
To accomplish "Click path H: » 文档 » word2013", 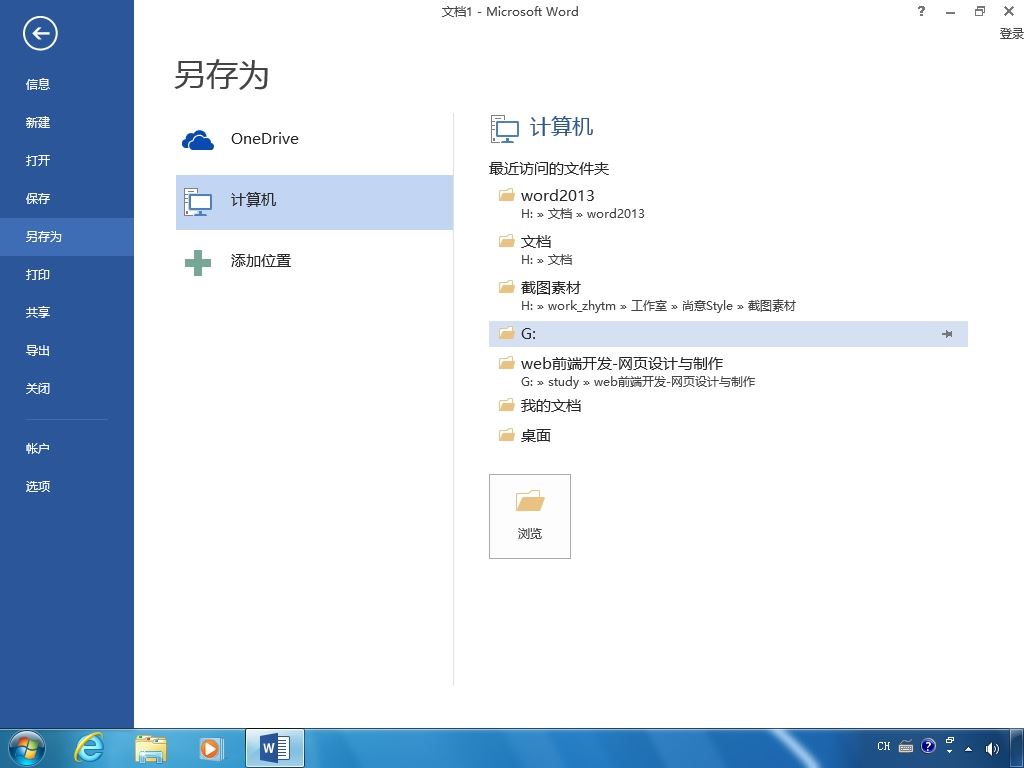I will 583,214.
